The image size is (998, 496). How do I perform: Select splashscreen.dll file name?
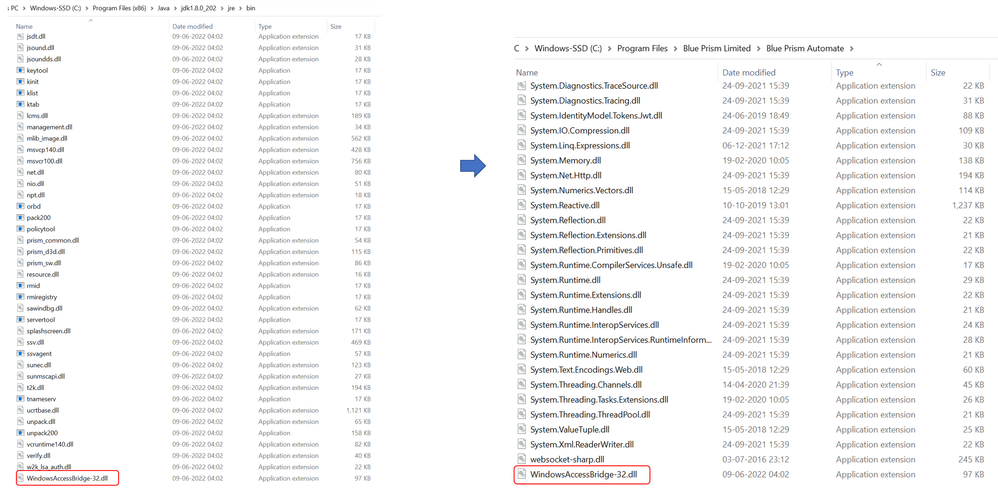point(49,331)
